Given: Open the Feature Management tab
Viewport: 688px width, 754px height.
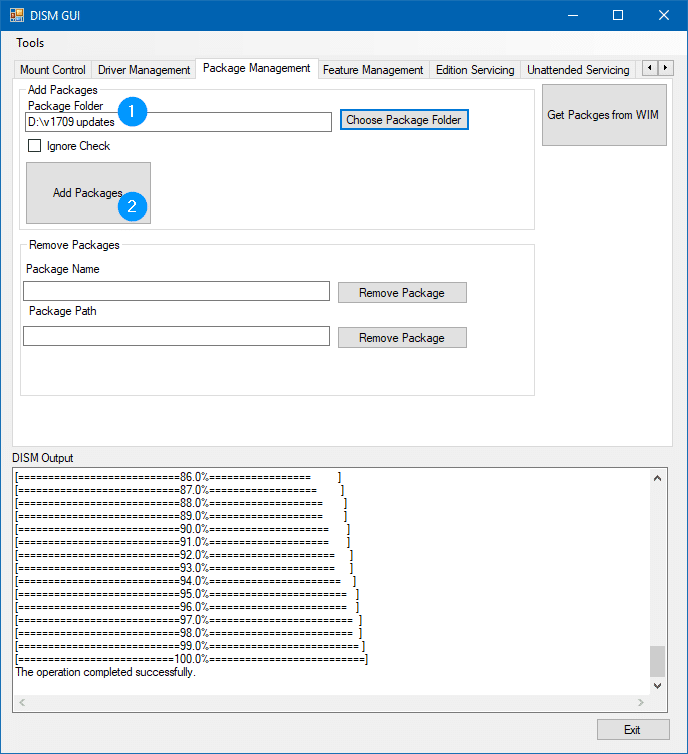Looking at the screenshot, I should 373,70.
